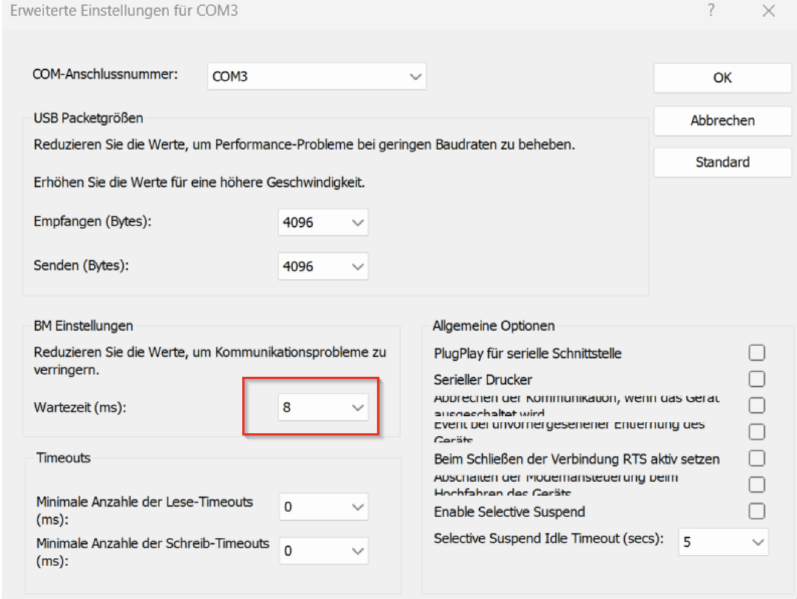The height and width of the screenshot is (599, 797).
Task: Enable PlugPlay für serielle Schnittstelle checkbox
Action: [757, 353]
